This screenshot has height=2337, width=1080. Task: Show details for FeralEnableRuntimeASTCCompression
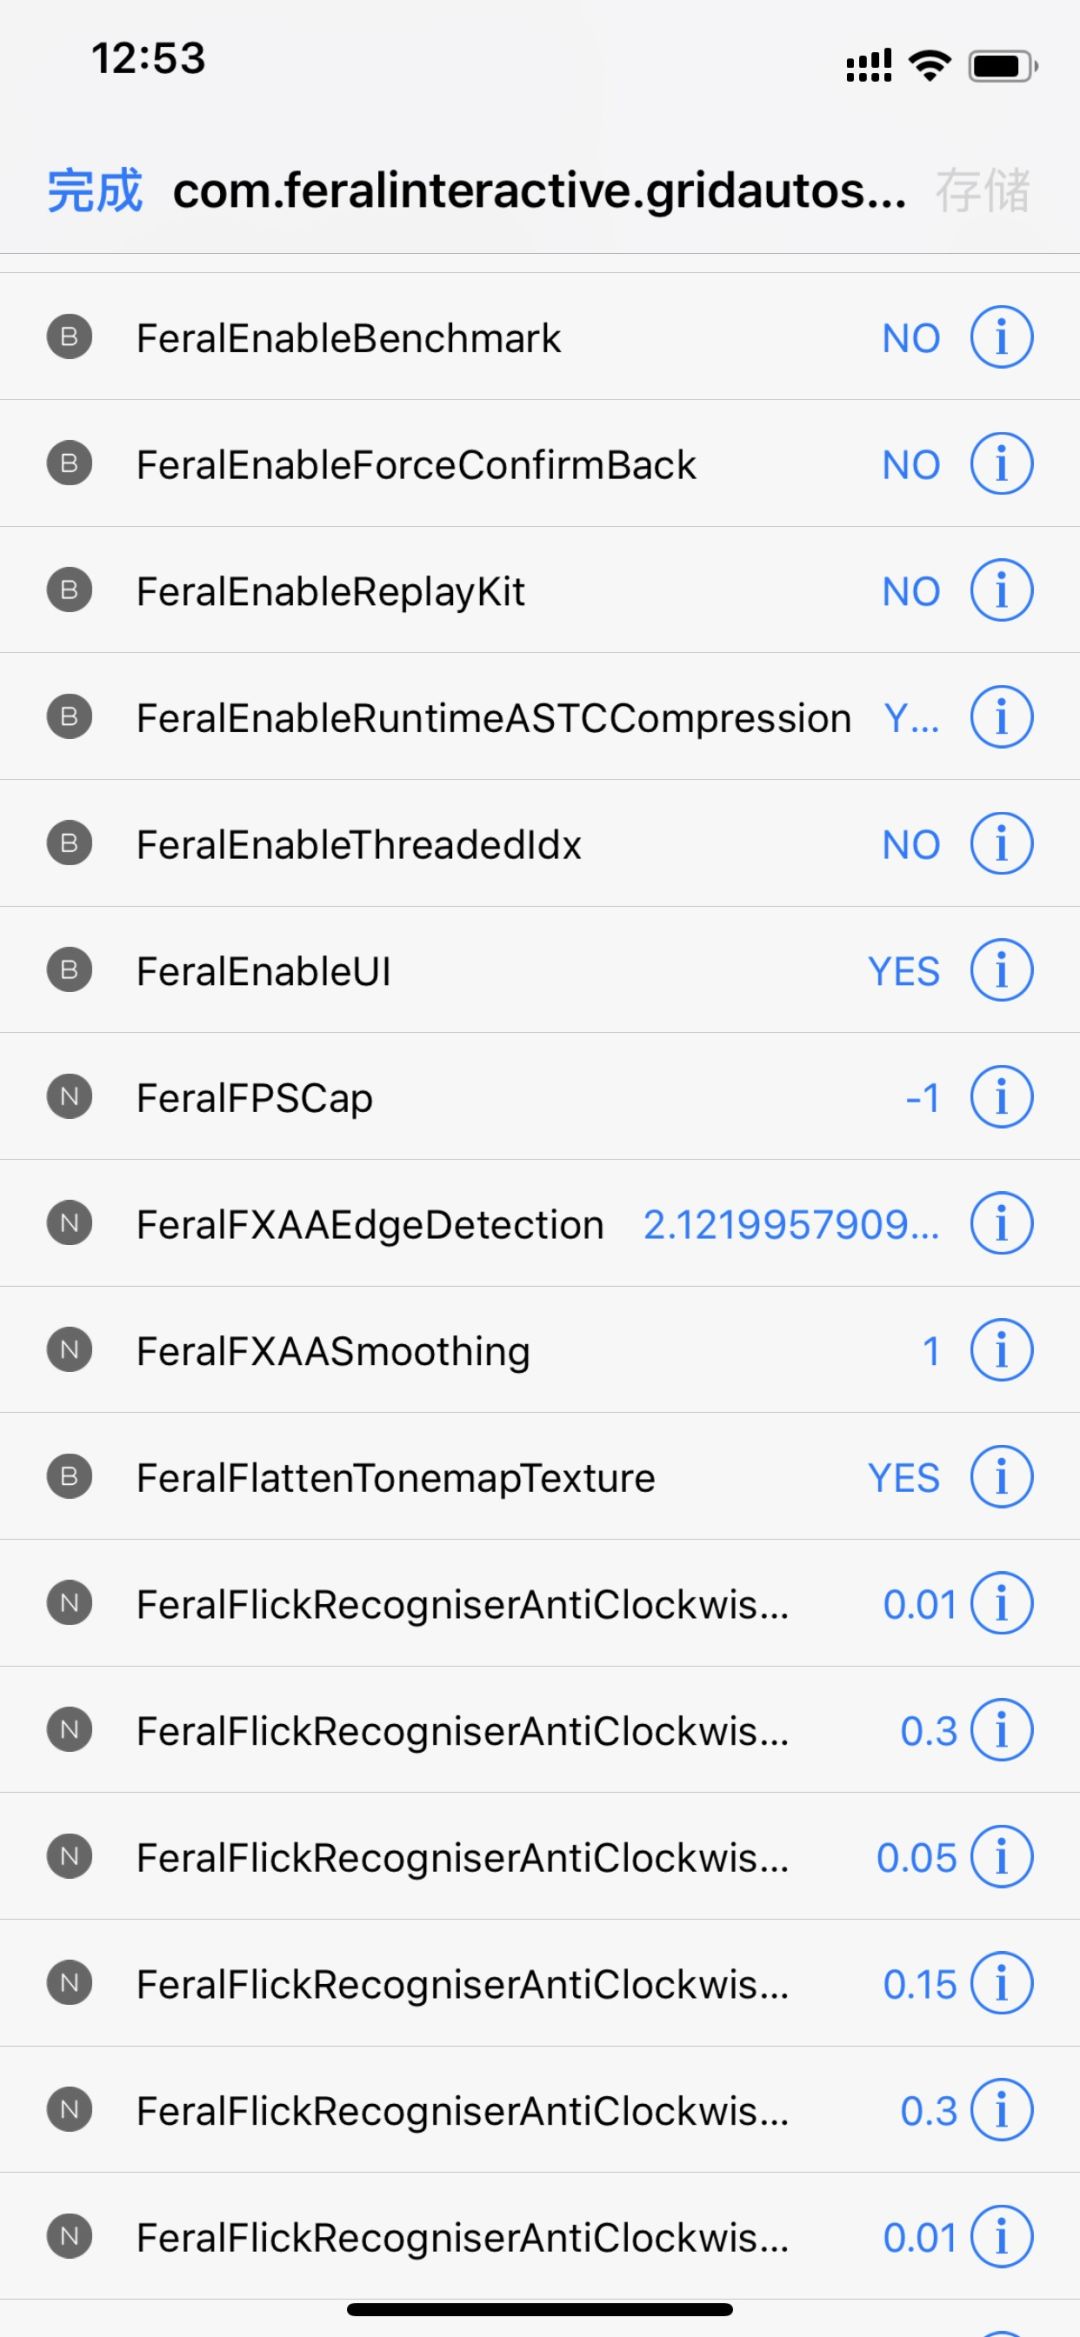point(1001,717)
